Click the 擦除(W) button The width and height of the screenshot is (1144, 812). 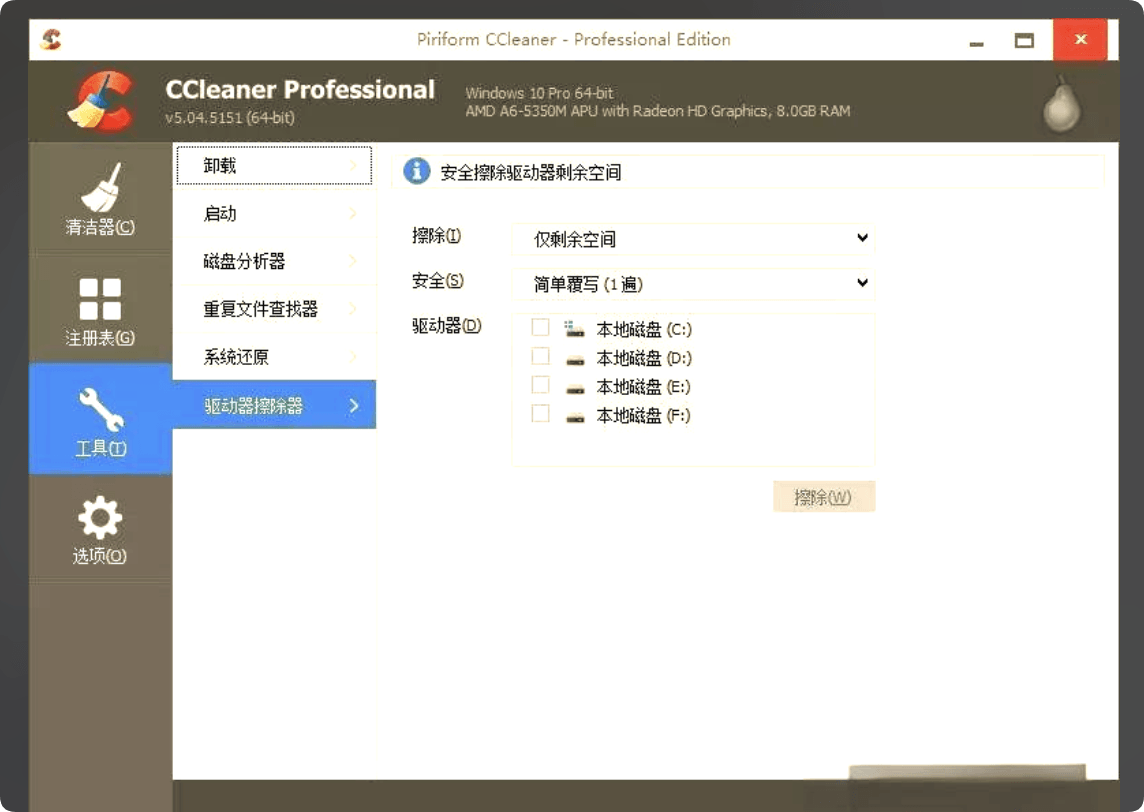(823, 496)
